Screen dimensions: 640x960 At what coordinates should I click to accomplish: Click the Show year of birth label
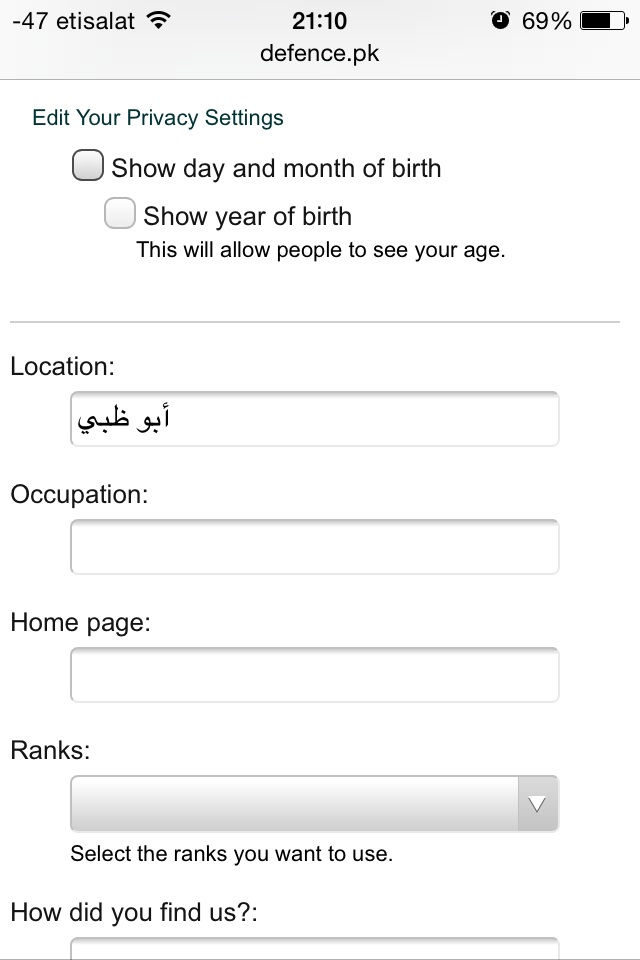coord(247,217)
